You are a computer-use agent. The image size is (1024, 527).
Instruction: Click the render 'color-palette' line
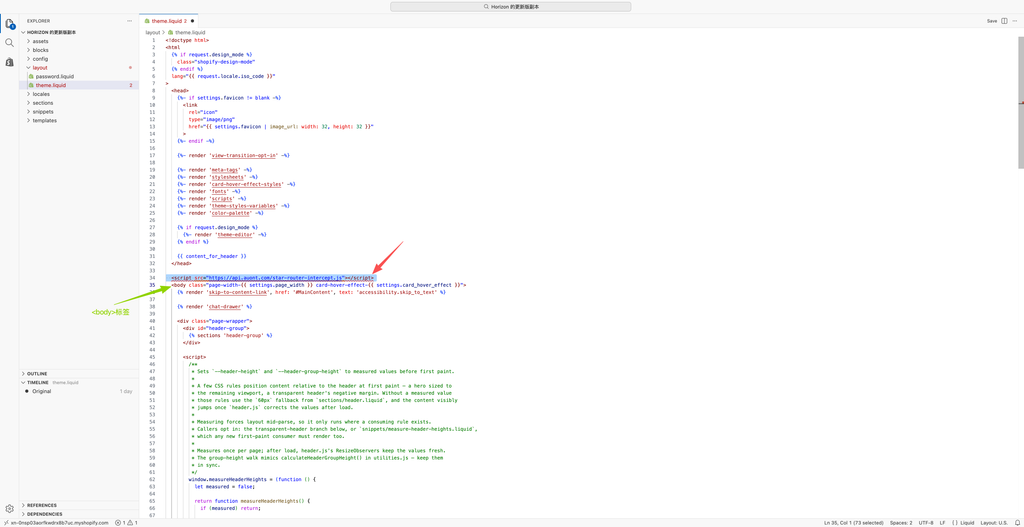(x=220, y=213)
